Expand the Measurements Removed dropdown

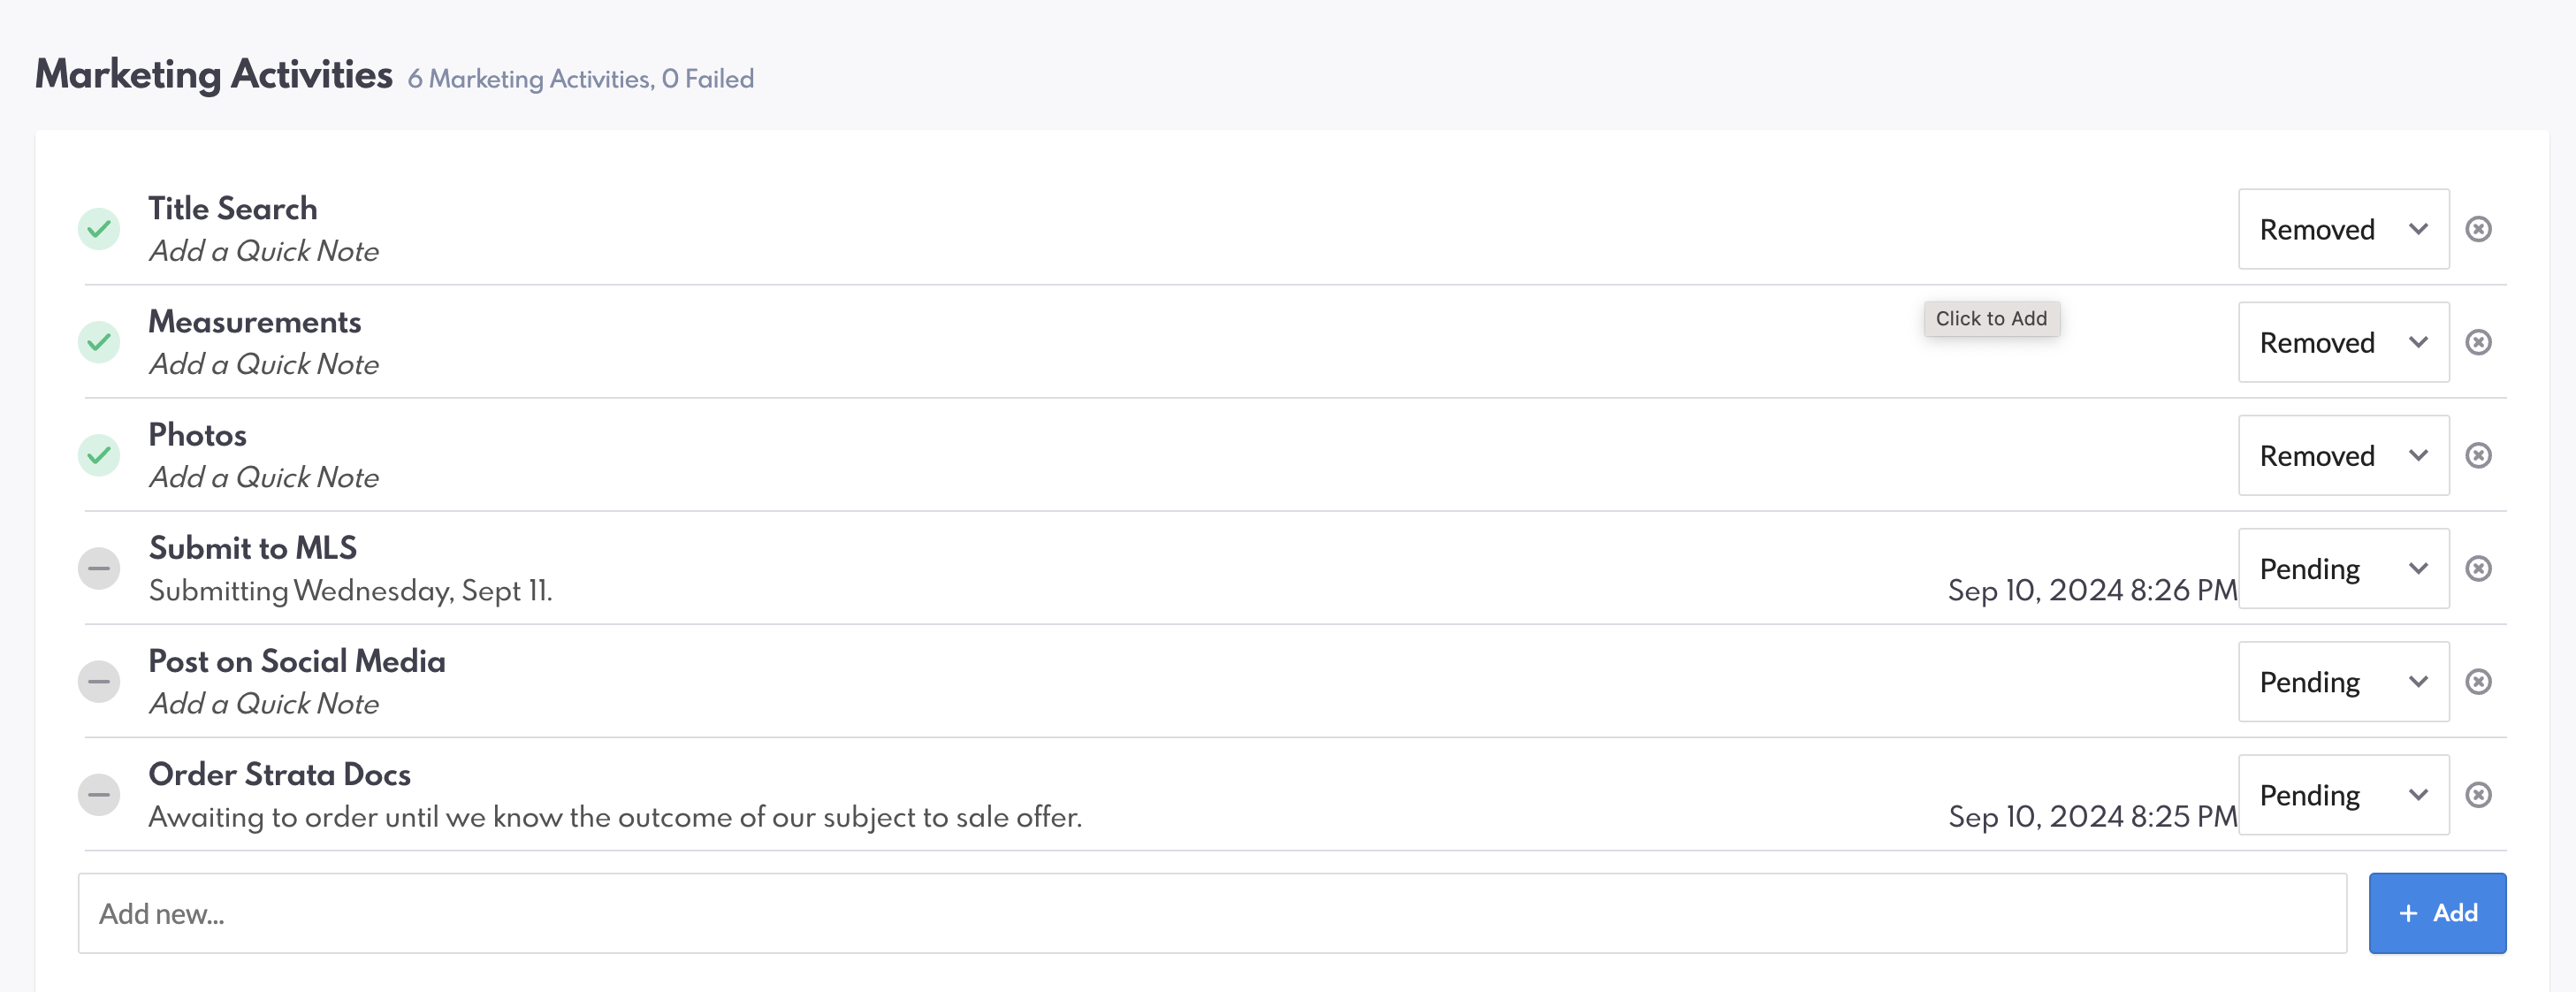[x=2343, y=342]
